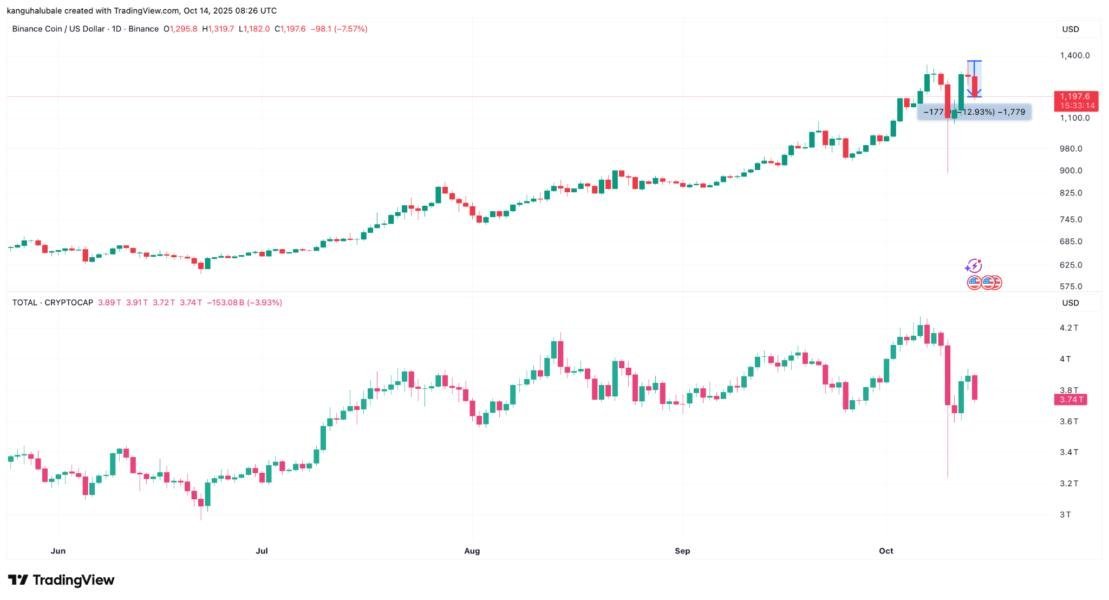Click the purple lightning event icon

pyautogui.click(x=974, y=266)
